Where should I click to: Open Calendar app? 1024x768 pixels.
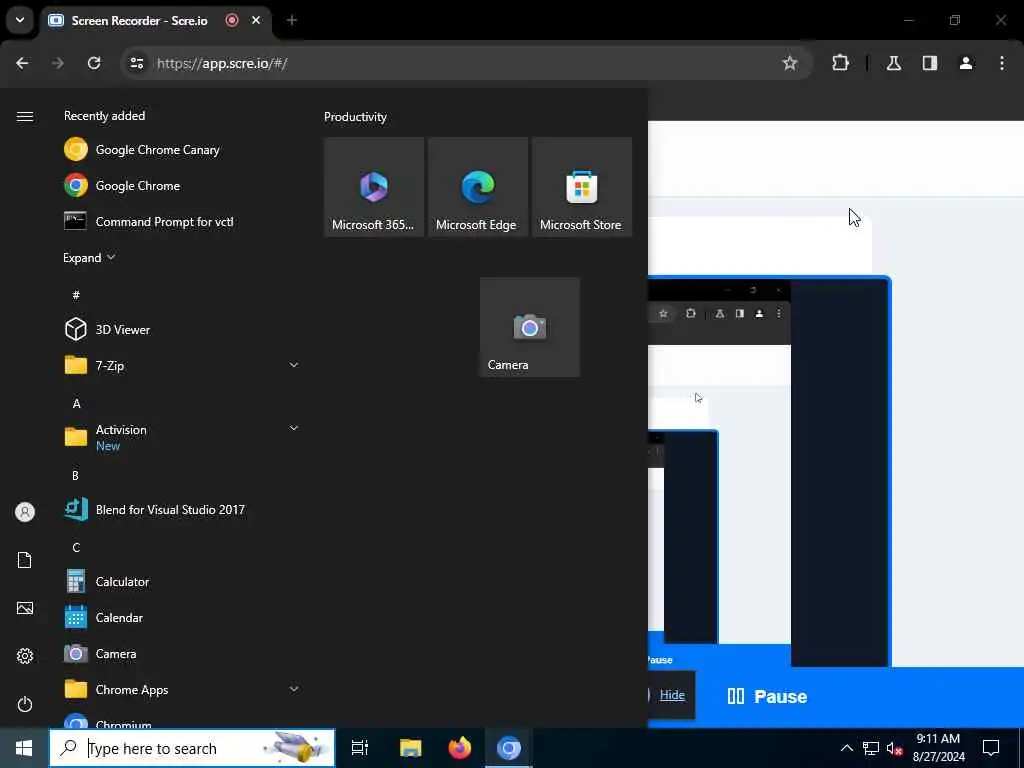(182, 617)
